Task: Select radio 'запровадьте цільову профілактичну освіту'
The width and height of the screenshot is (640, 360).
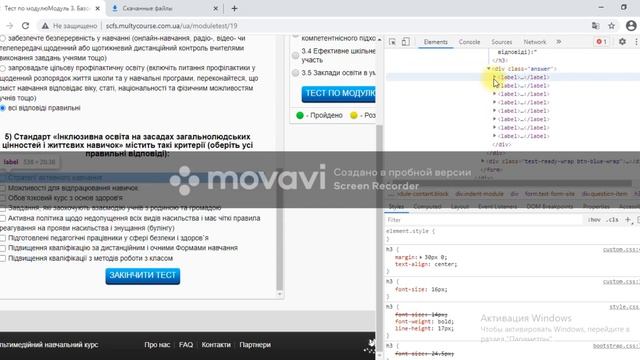Action: [x=3, y=68]
